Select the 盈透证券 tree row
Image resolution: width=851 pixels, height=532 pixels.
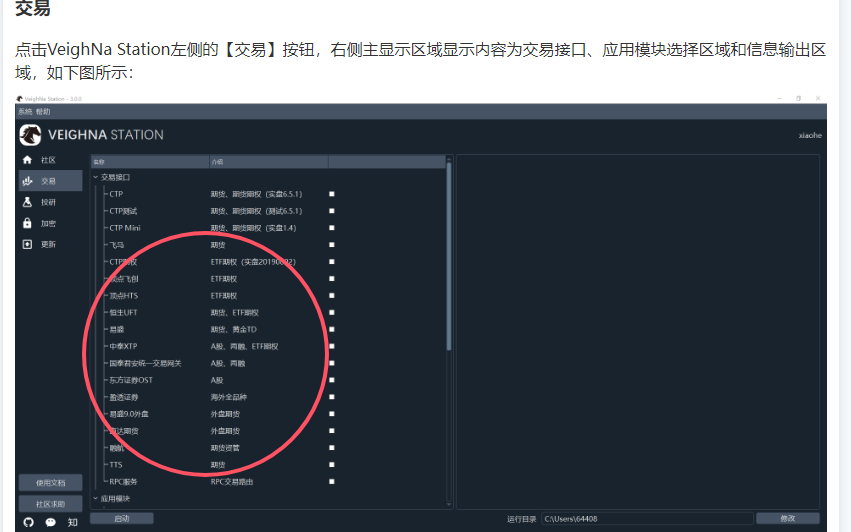click(268, 397)
